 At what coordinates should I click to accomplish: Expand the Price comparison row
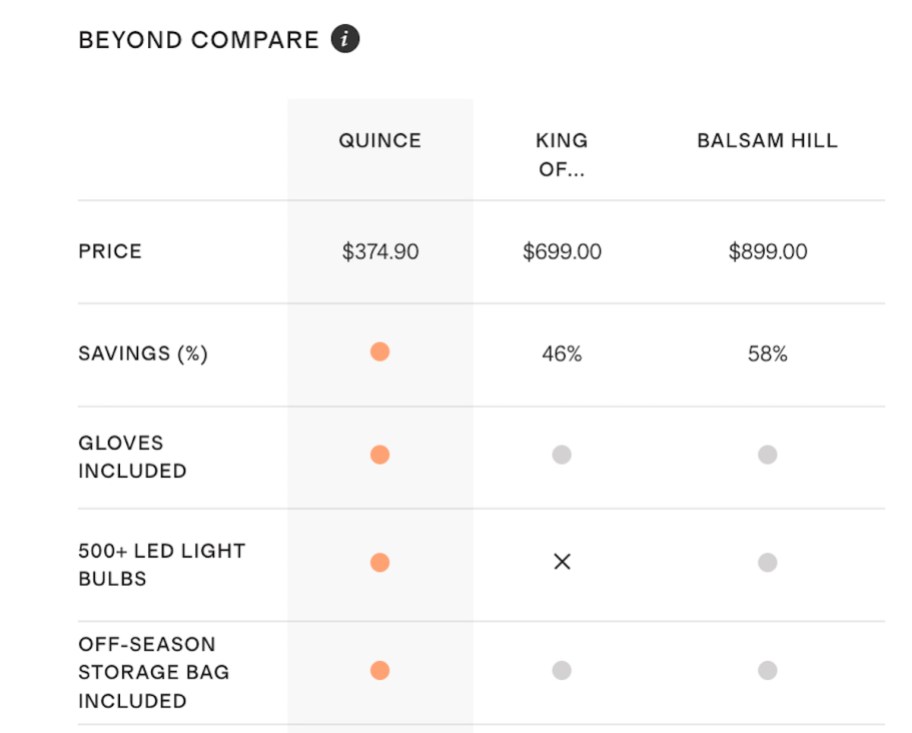coord(109,251)
